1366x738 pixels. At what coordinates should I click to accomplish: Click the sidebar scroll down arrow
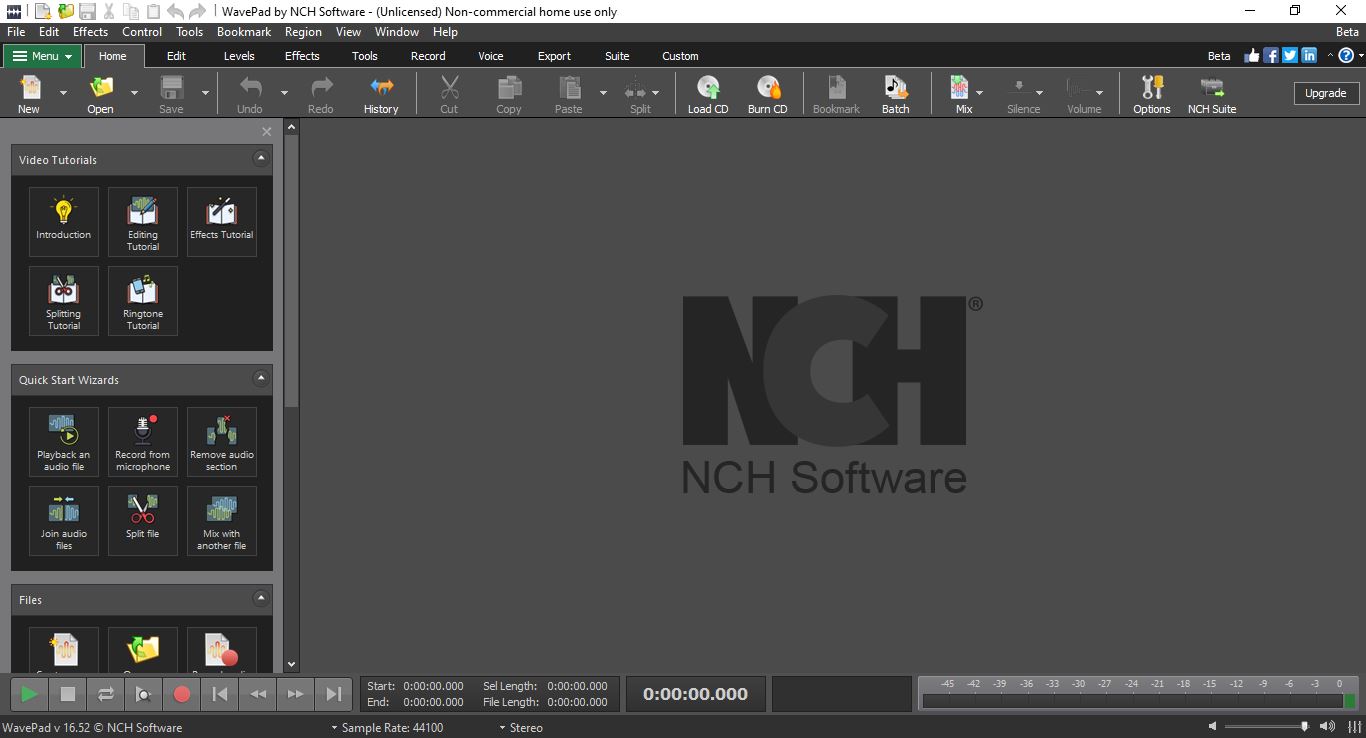(x=291, y=664)
